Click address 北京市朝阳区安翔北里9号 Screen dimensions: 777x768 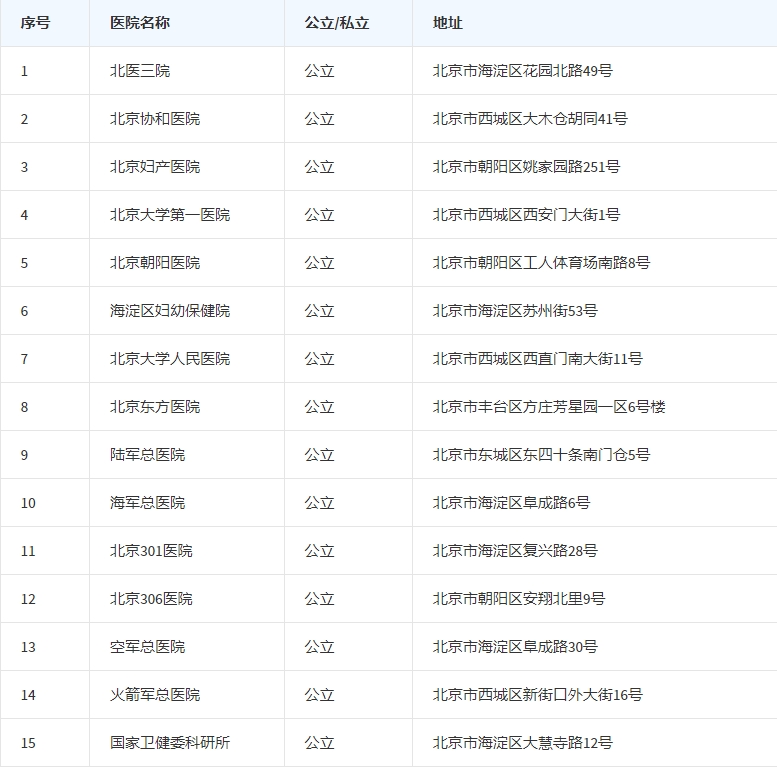tap(519, 599)
